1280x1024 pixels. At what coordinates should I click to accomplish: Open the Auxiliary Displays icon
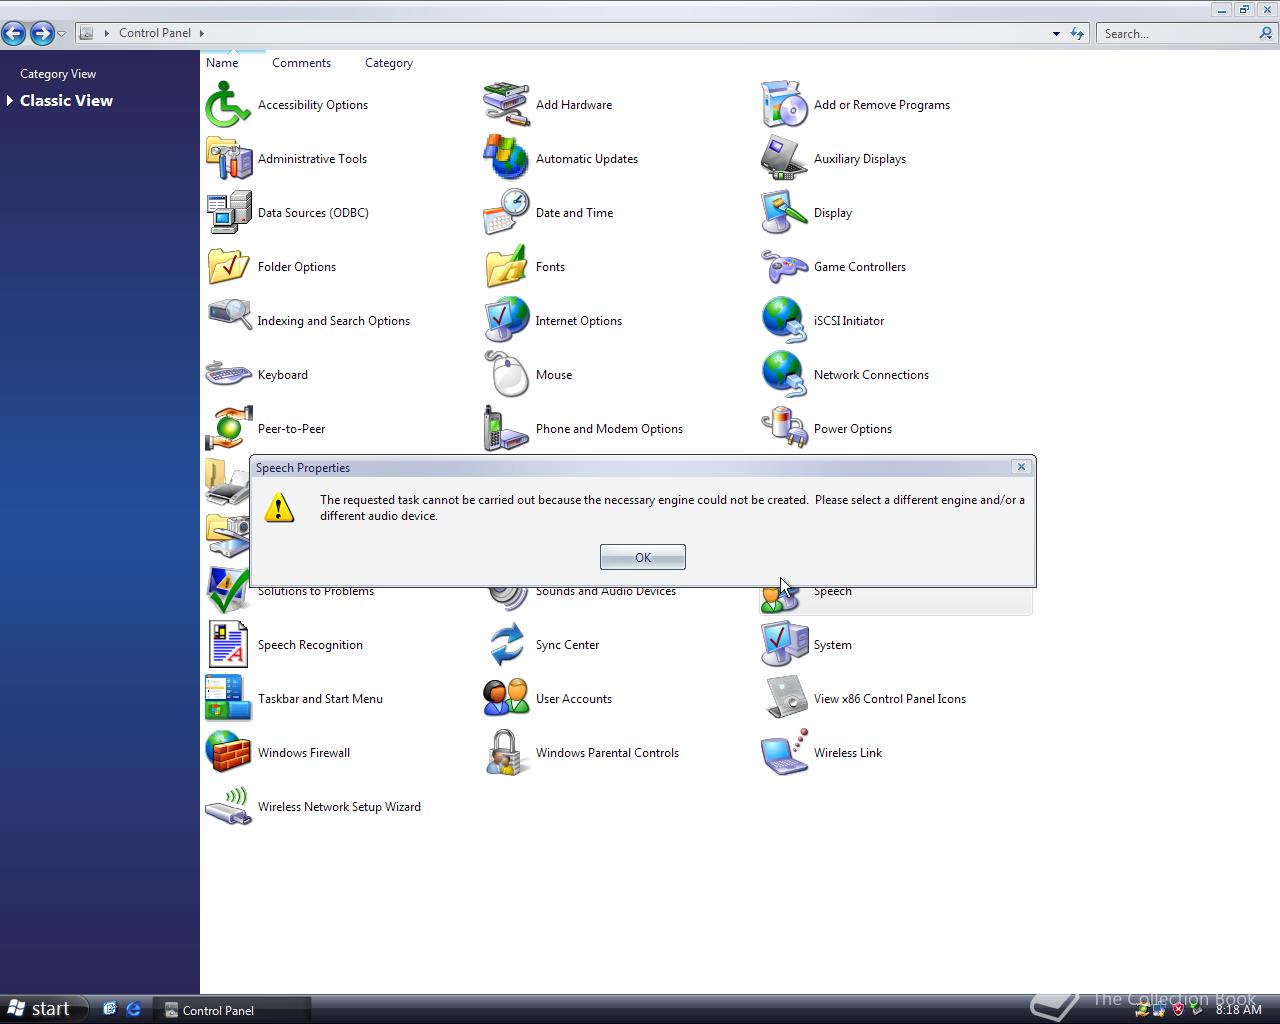point(785,159)
